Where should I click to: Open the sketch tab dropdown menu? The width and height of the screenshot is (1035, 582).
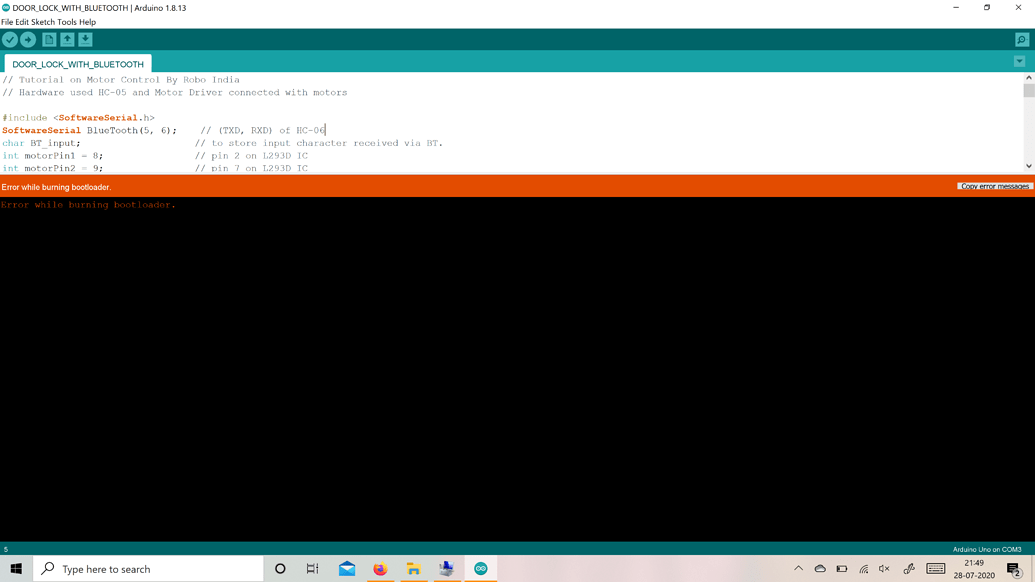coord(1019,61)
